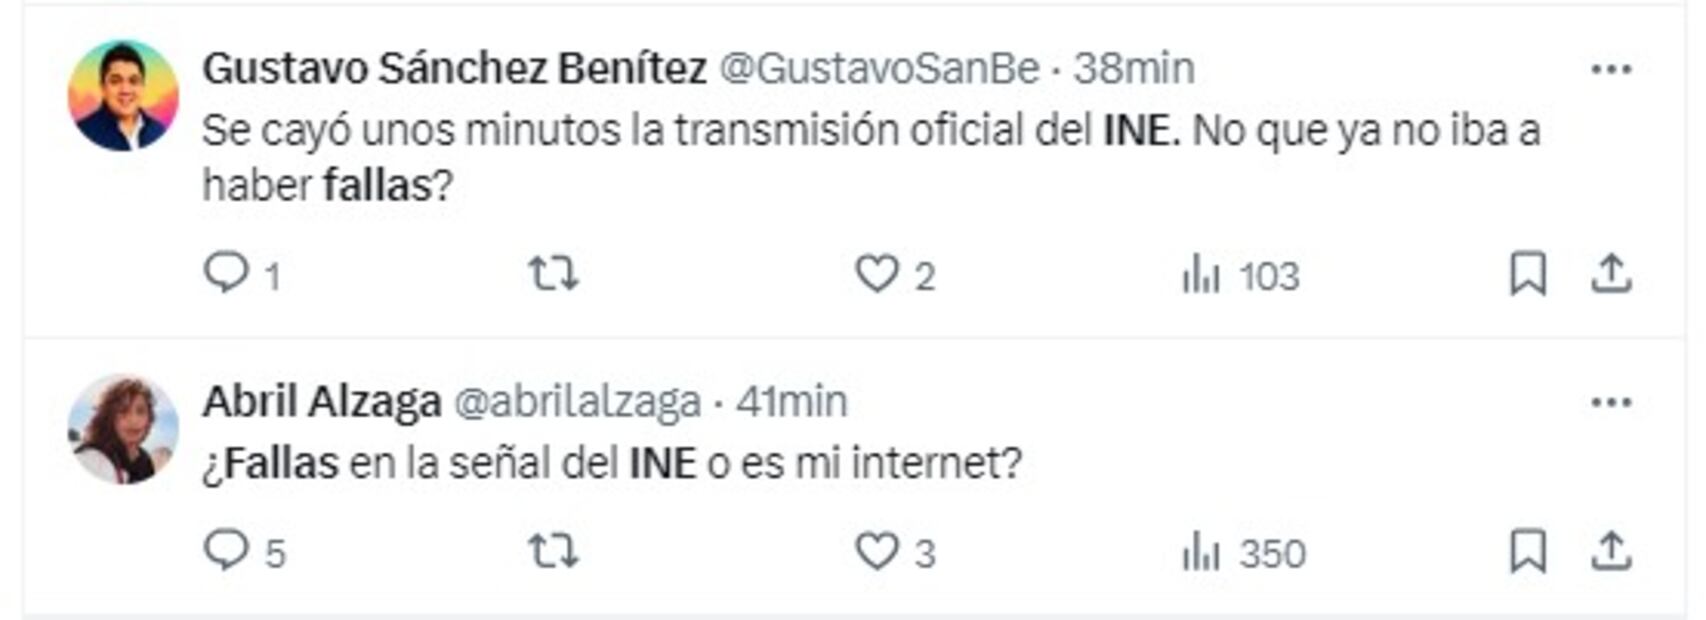
Task: Share Gustavo Sánchez Benítez's tweet
Action: tap(1611, 273)
